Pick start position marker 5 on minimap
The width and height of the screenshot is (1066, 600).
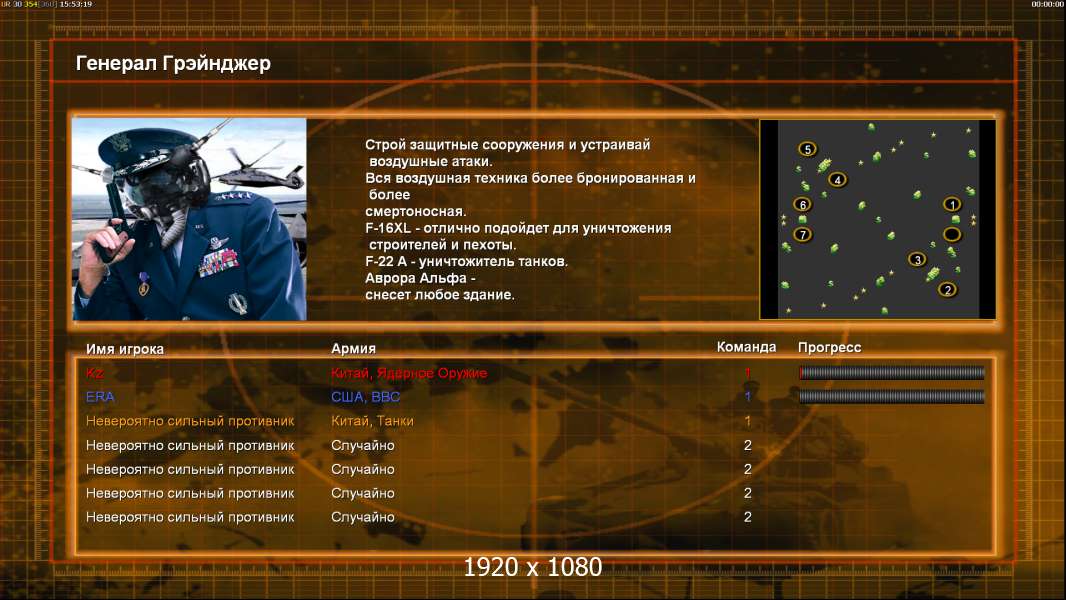pyautogui.click(x=807, y=149)
